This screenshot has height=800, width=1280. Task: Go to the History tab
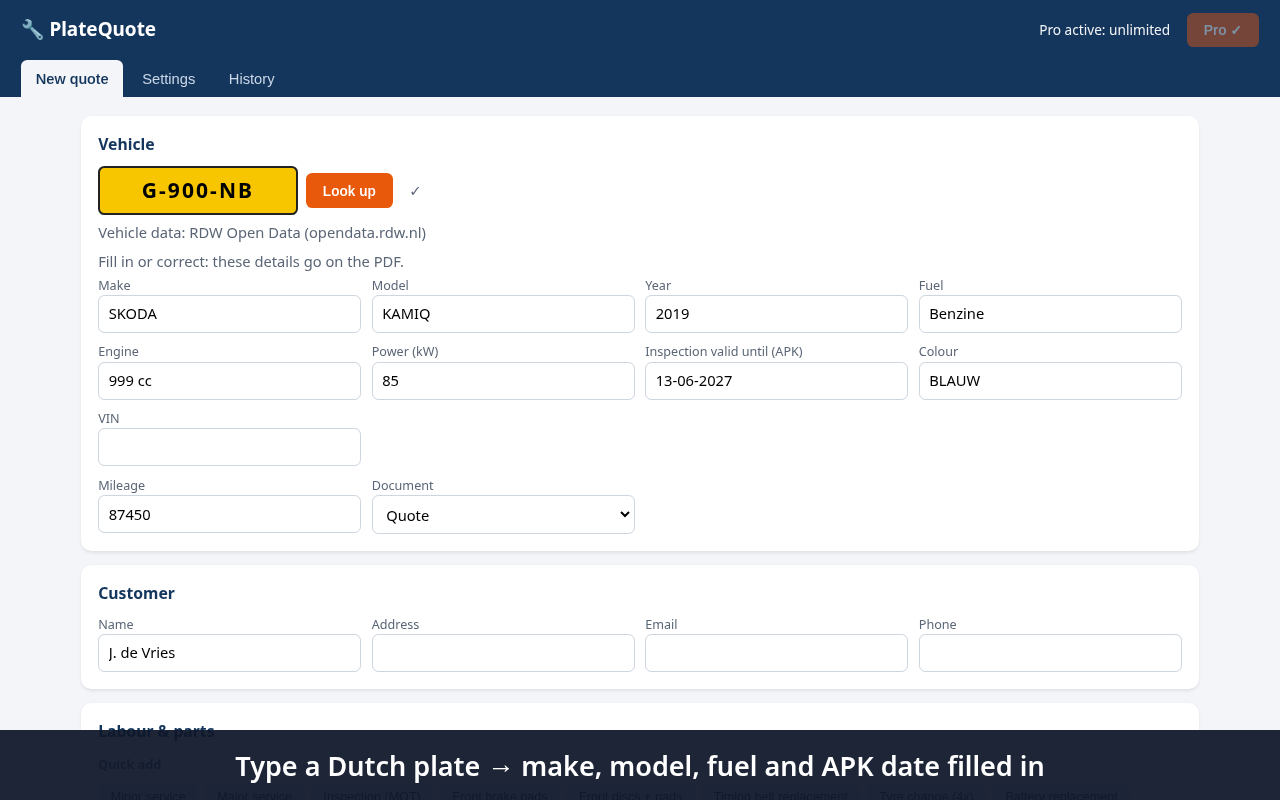click(252, 78)
